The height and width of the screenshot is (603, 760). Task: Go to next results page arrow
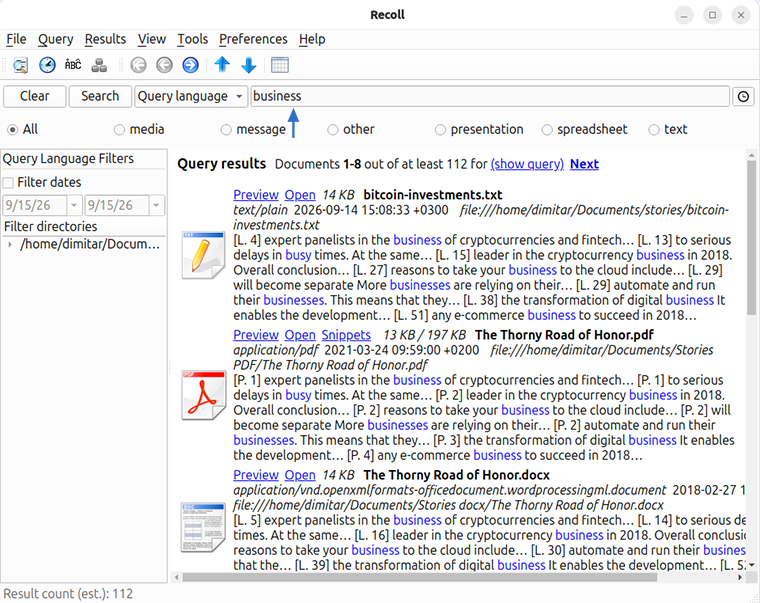click(190, 65)
